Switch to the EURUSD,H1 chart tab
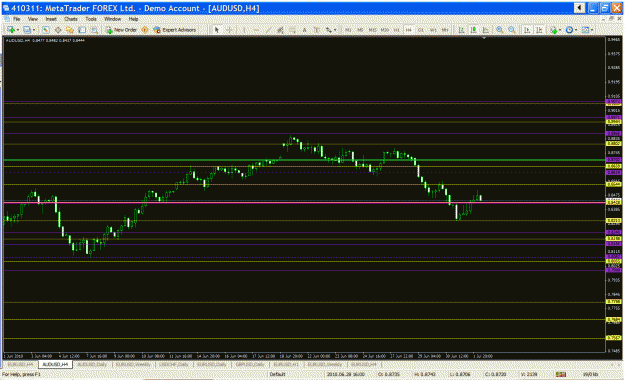This screenshot has height=380, width=625. [x=286, y=364]
